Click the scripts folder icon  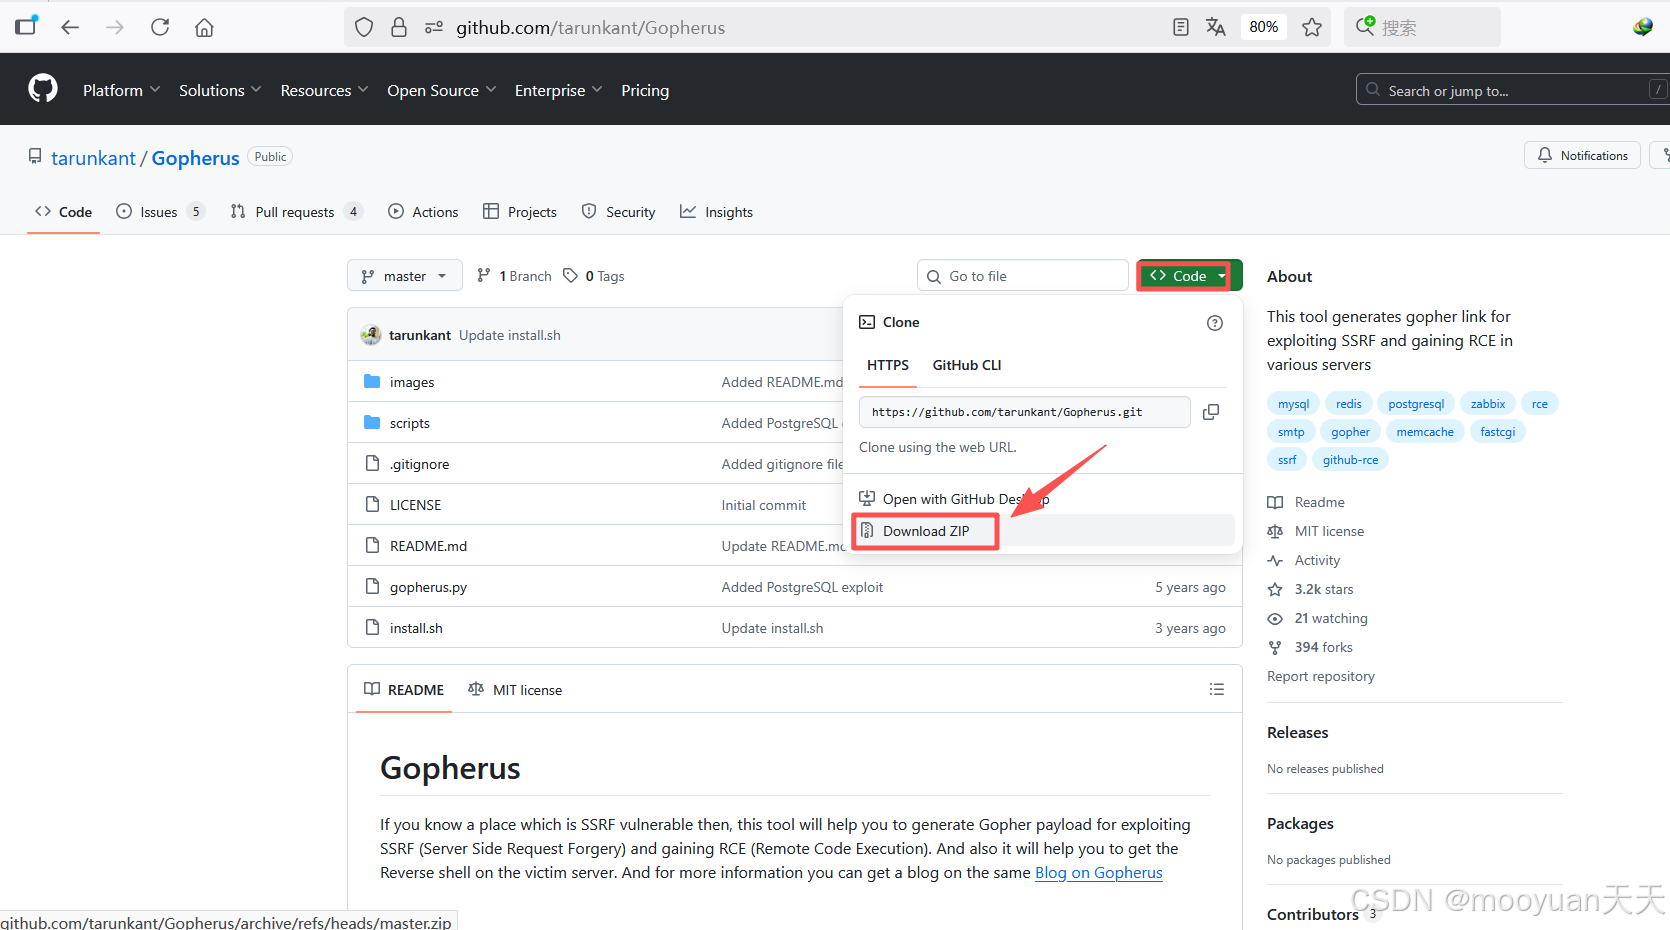coord(372,422)
